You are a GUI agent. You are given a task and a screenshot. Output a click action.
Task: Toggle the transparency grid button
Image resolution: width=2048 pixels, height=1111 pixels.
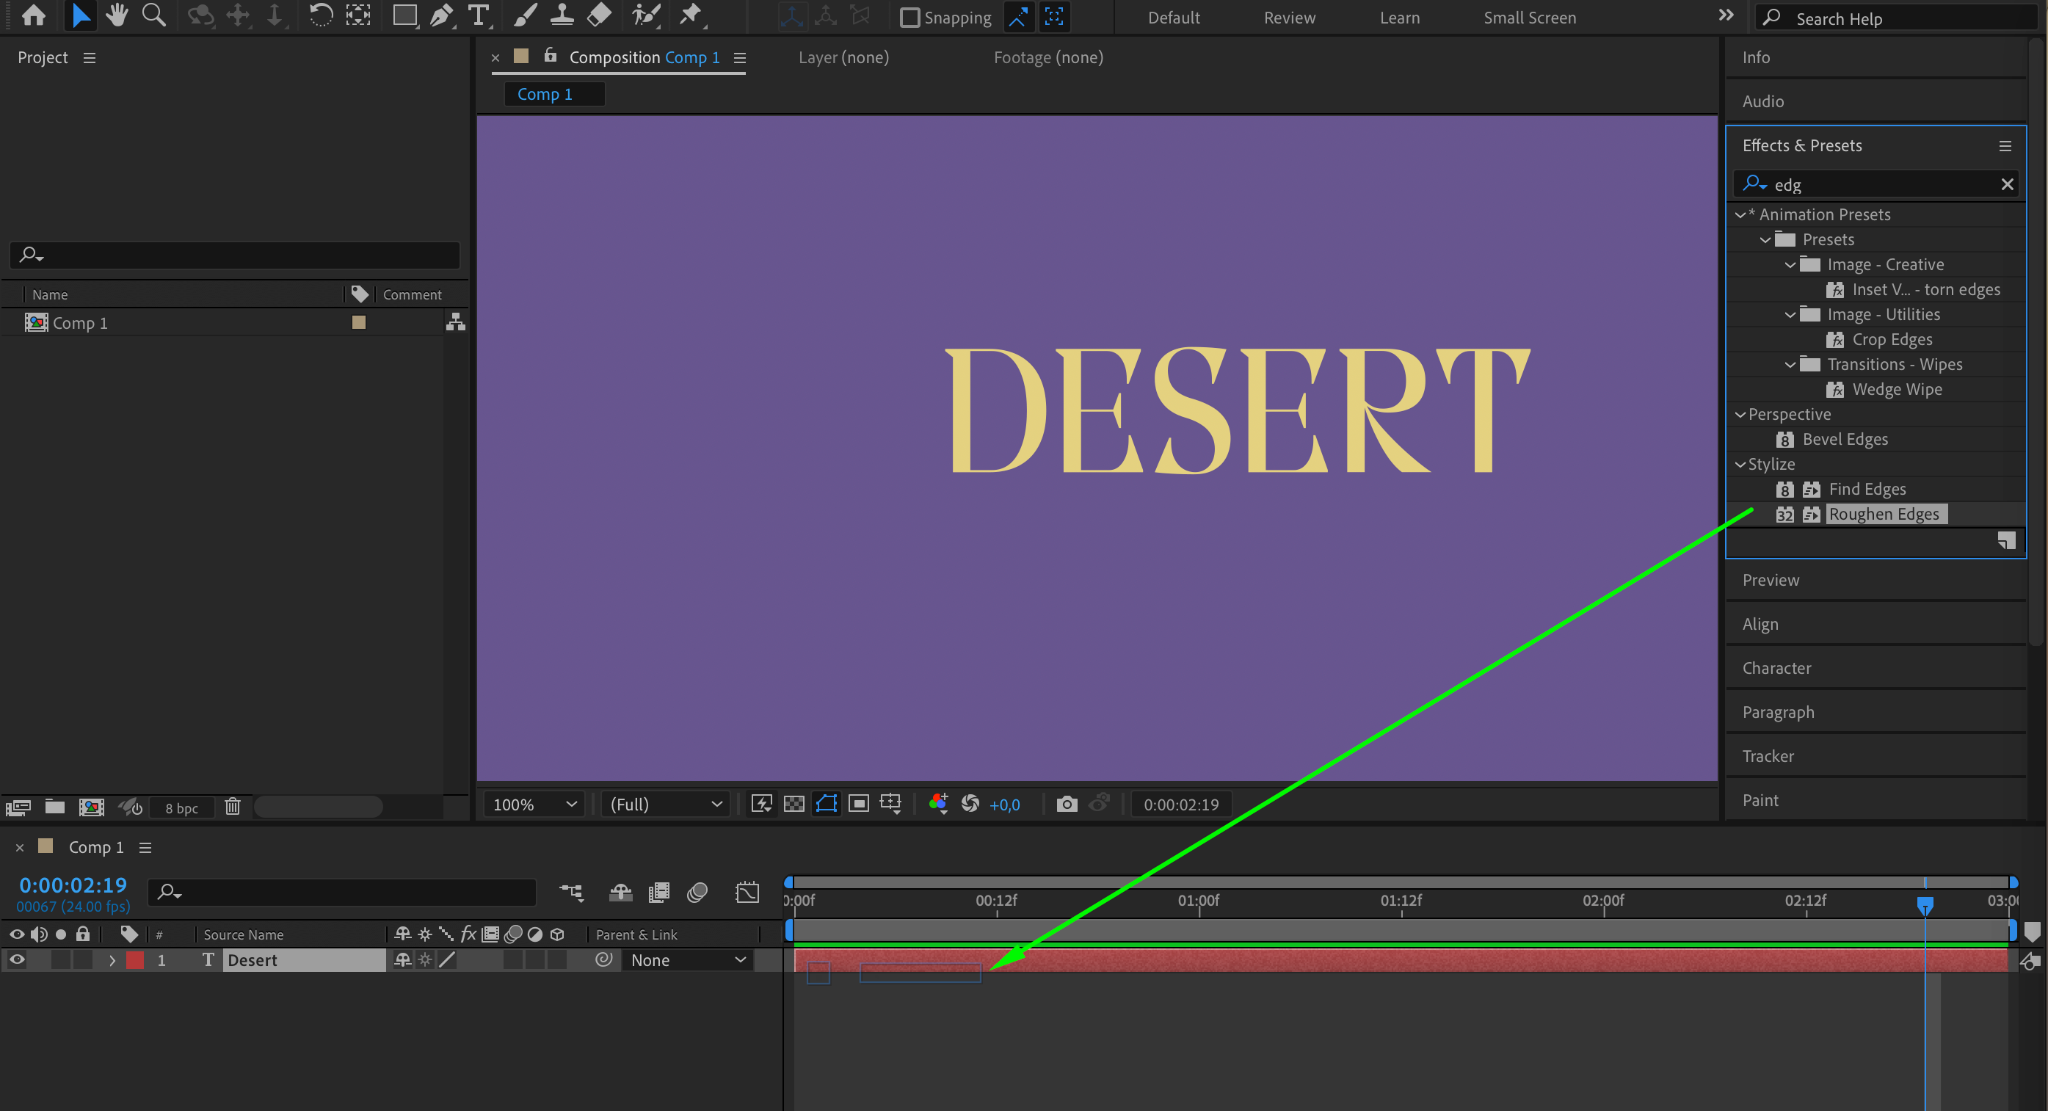click(794, 804)
